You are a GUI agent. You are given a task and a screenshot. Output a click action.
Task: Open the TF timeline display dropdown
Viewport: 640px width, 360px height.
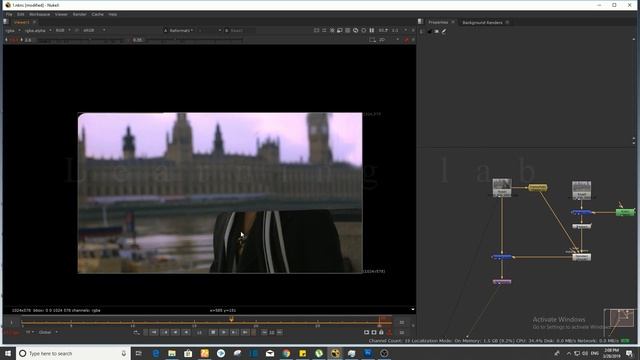coord(30,332)
